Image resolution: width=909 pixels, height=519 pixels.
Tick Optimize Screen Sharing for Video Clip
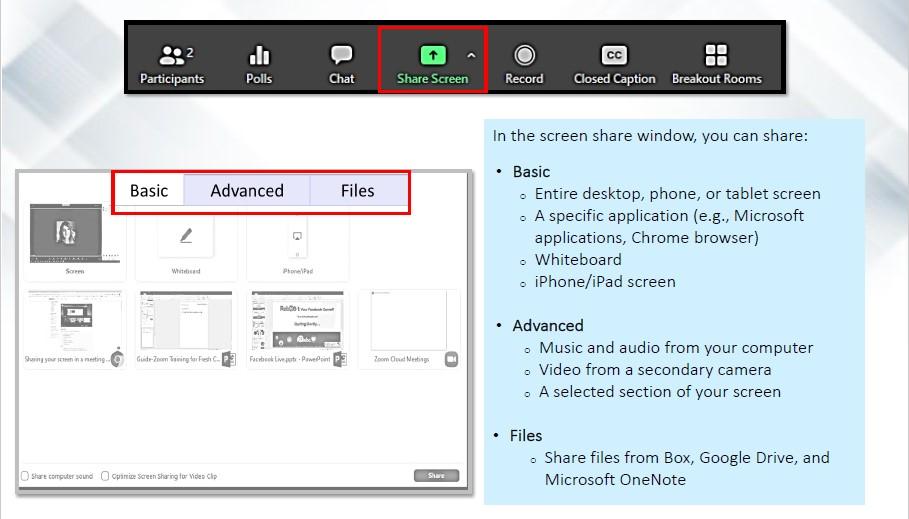105,476
